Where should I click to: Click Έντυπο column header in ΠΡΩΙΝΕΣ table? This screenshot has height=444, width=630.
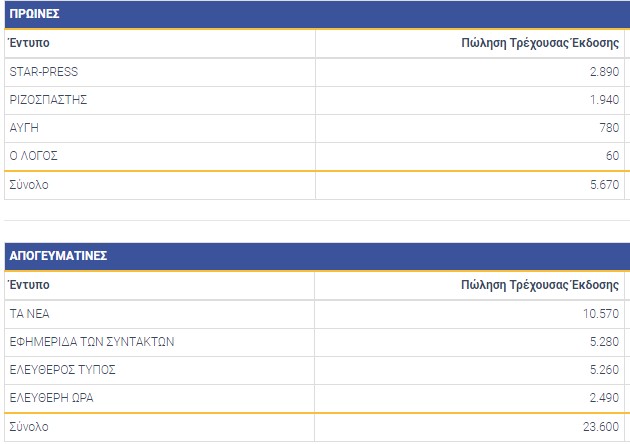pos(29,44)
